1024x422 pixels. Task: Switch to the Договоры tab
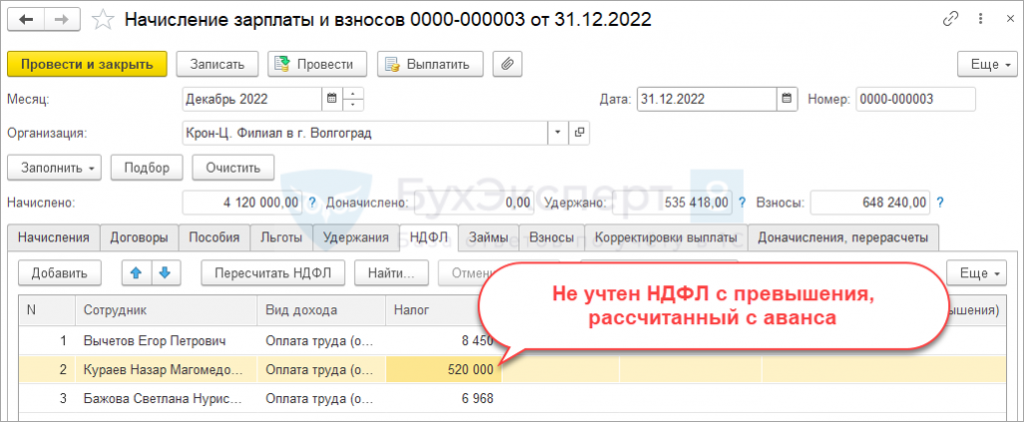[x=139, y=237]
